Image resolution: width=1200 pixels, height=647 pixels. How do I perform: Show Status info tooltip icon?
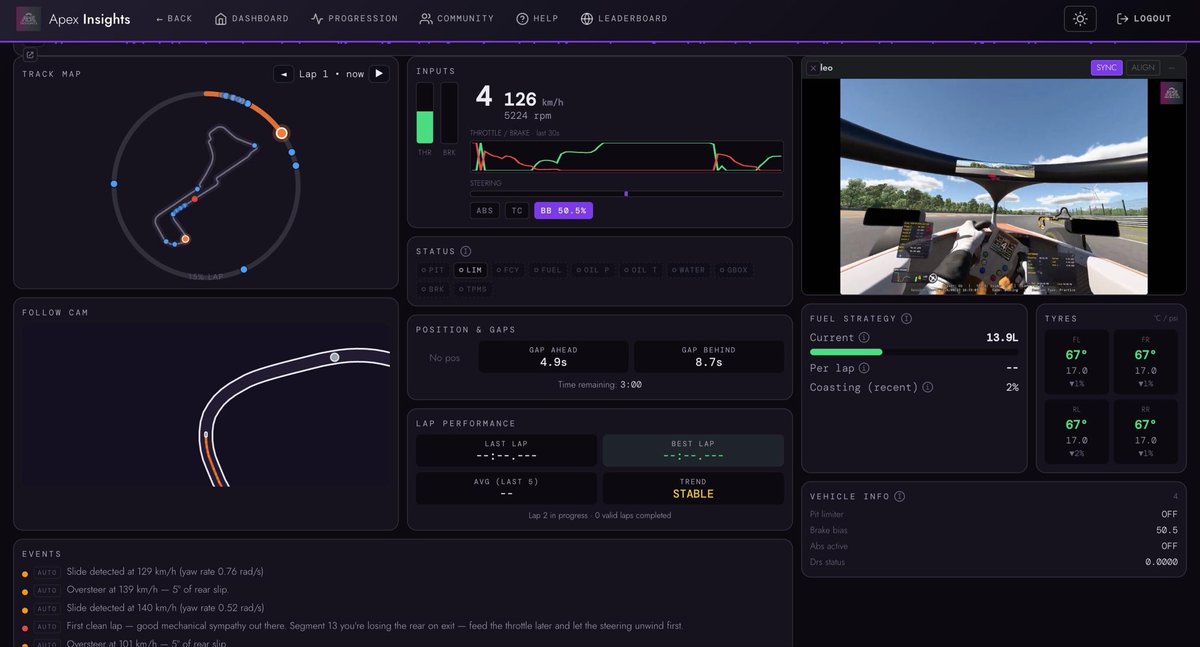465,251
